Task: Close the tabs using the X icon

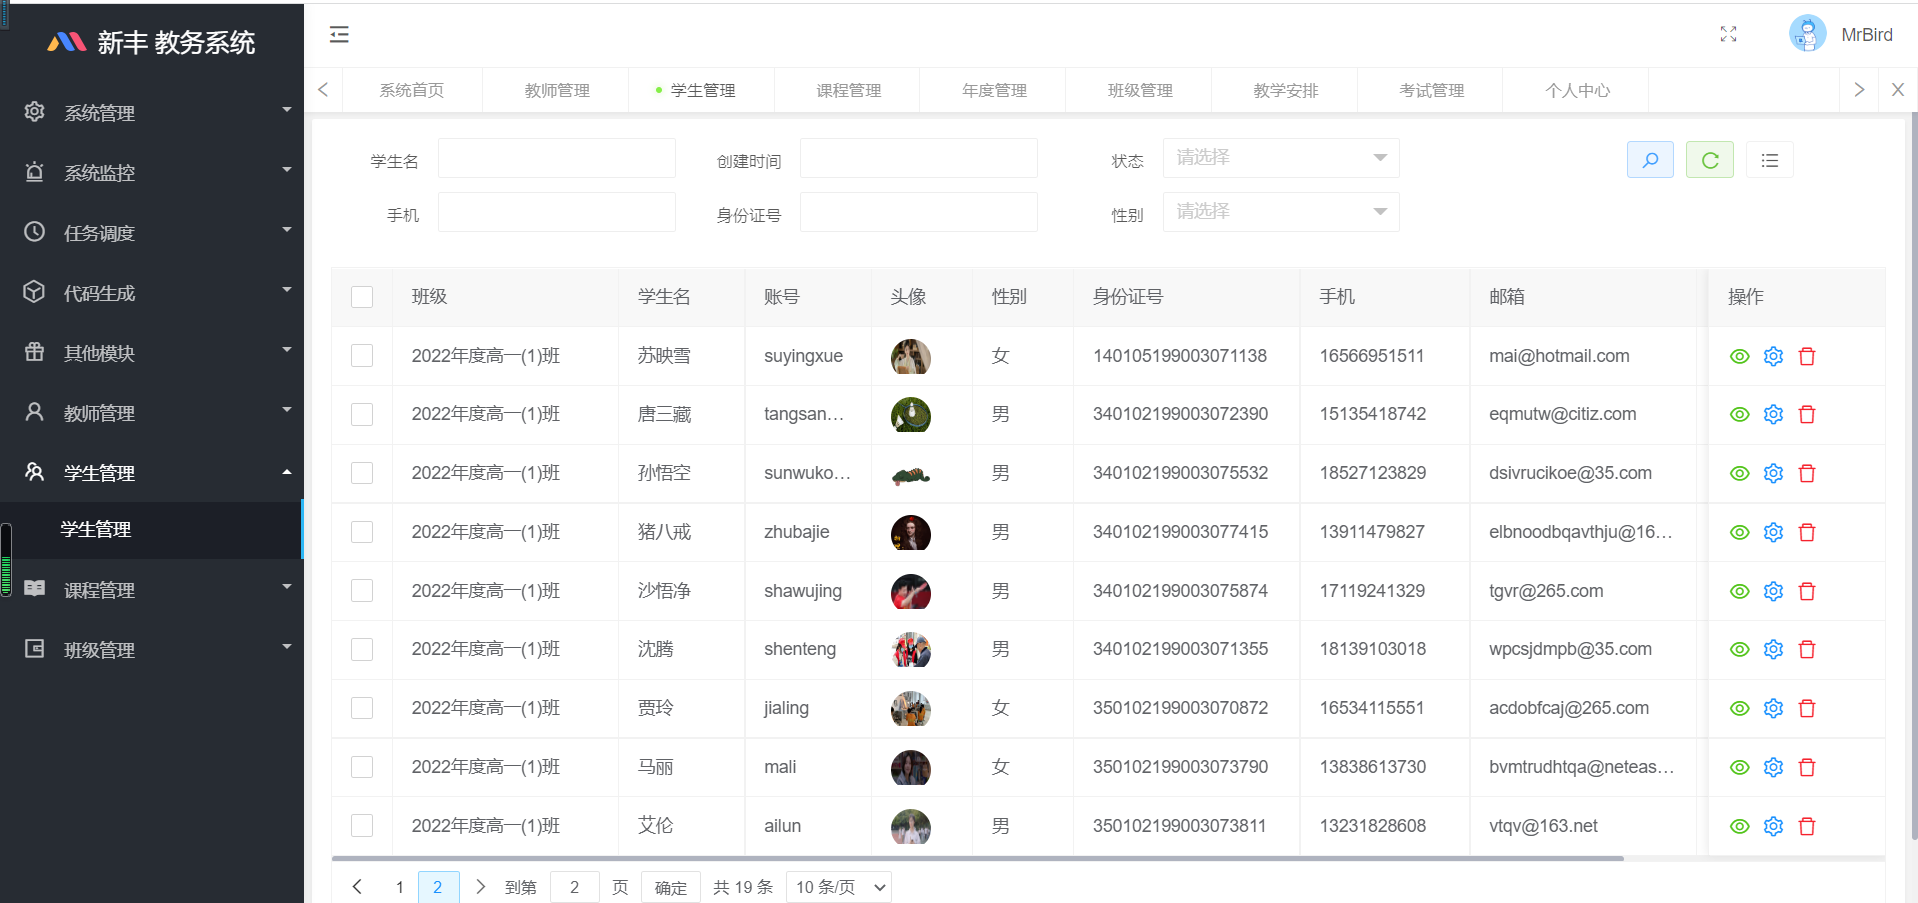Action: (1898, 90)
